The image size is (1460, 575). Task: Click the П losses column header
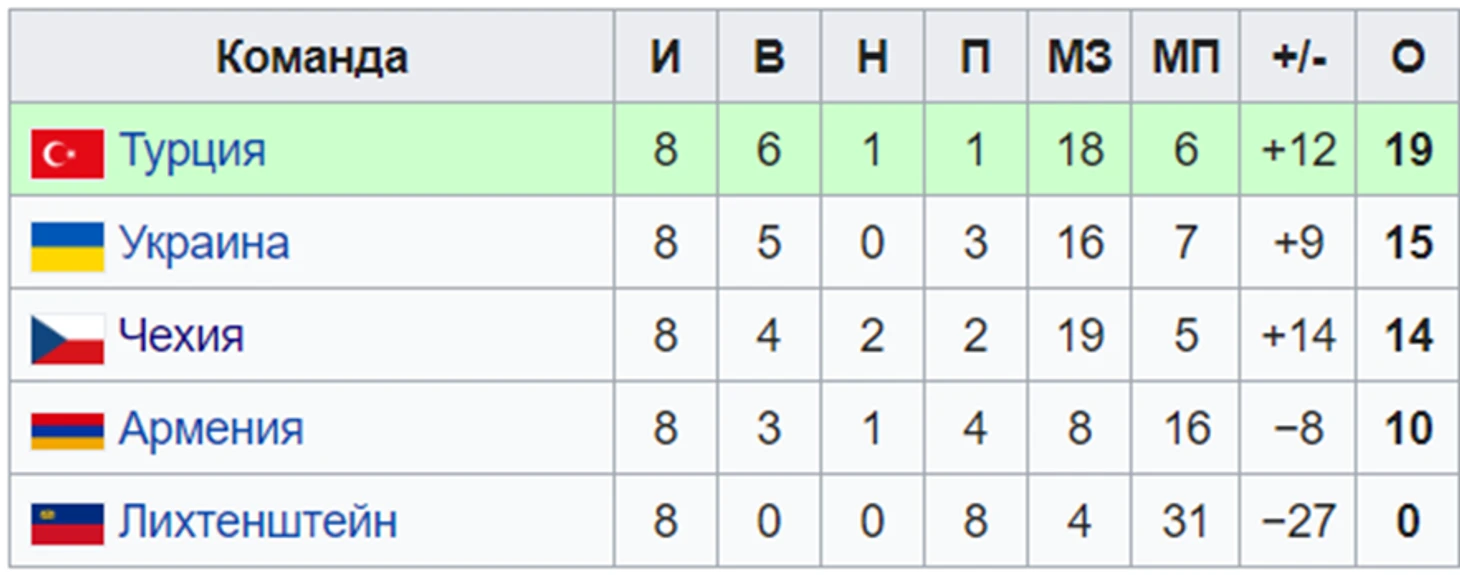[975, 58]
